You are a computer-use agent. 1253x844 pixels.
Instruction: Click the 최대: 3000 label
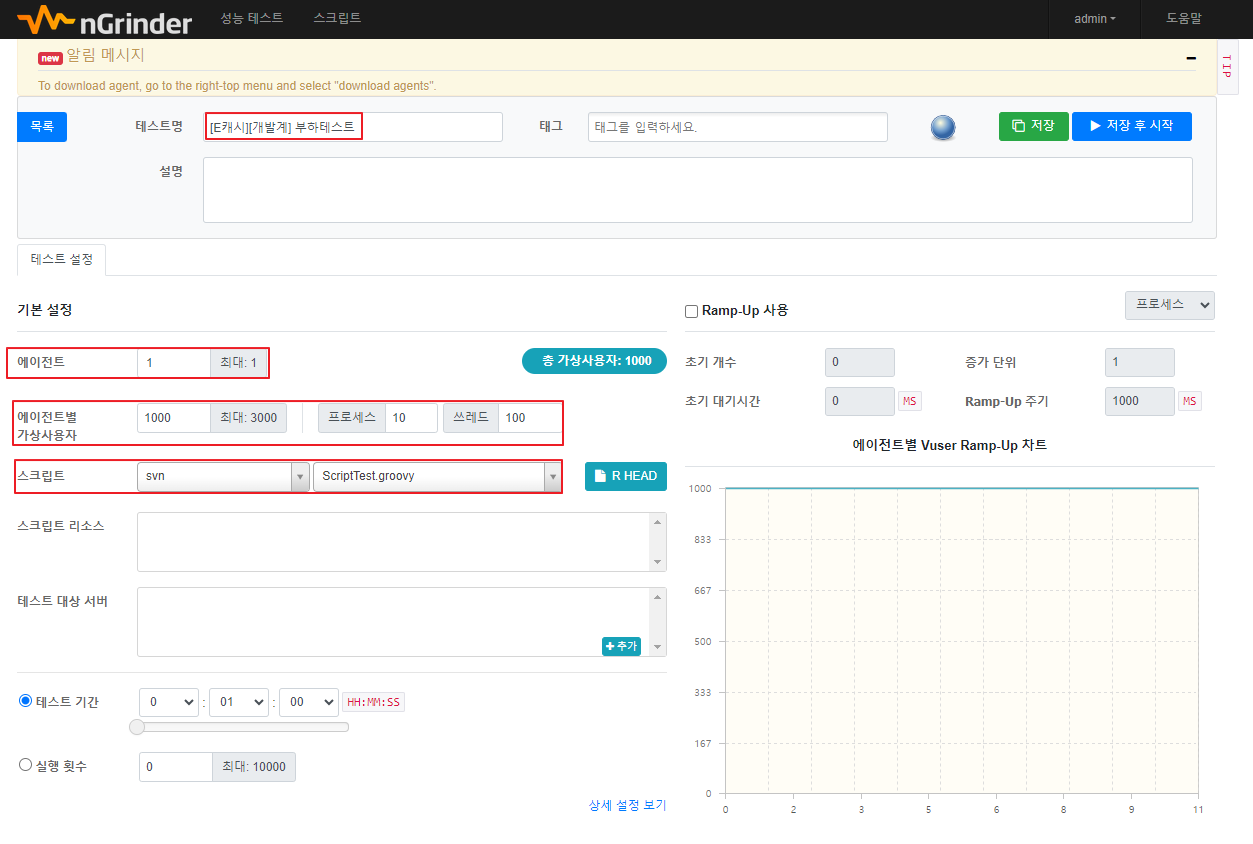(x=249, y=418)
